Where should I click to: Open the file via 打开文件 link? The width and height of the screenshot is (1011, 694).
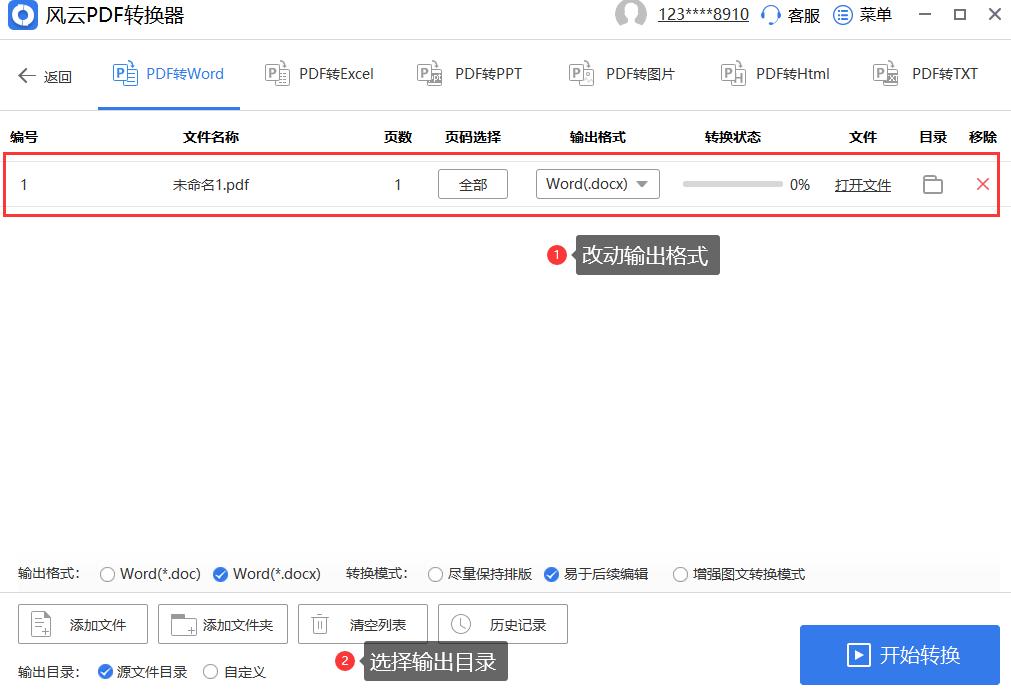click(862, 184)
